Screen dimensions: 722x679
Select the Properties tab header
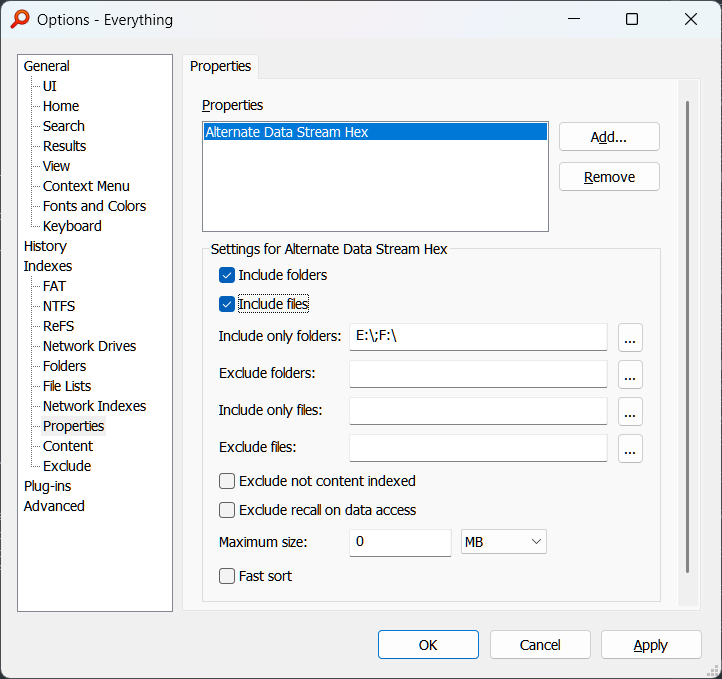pos(220,66)
